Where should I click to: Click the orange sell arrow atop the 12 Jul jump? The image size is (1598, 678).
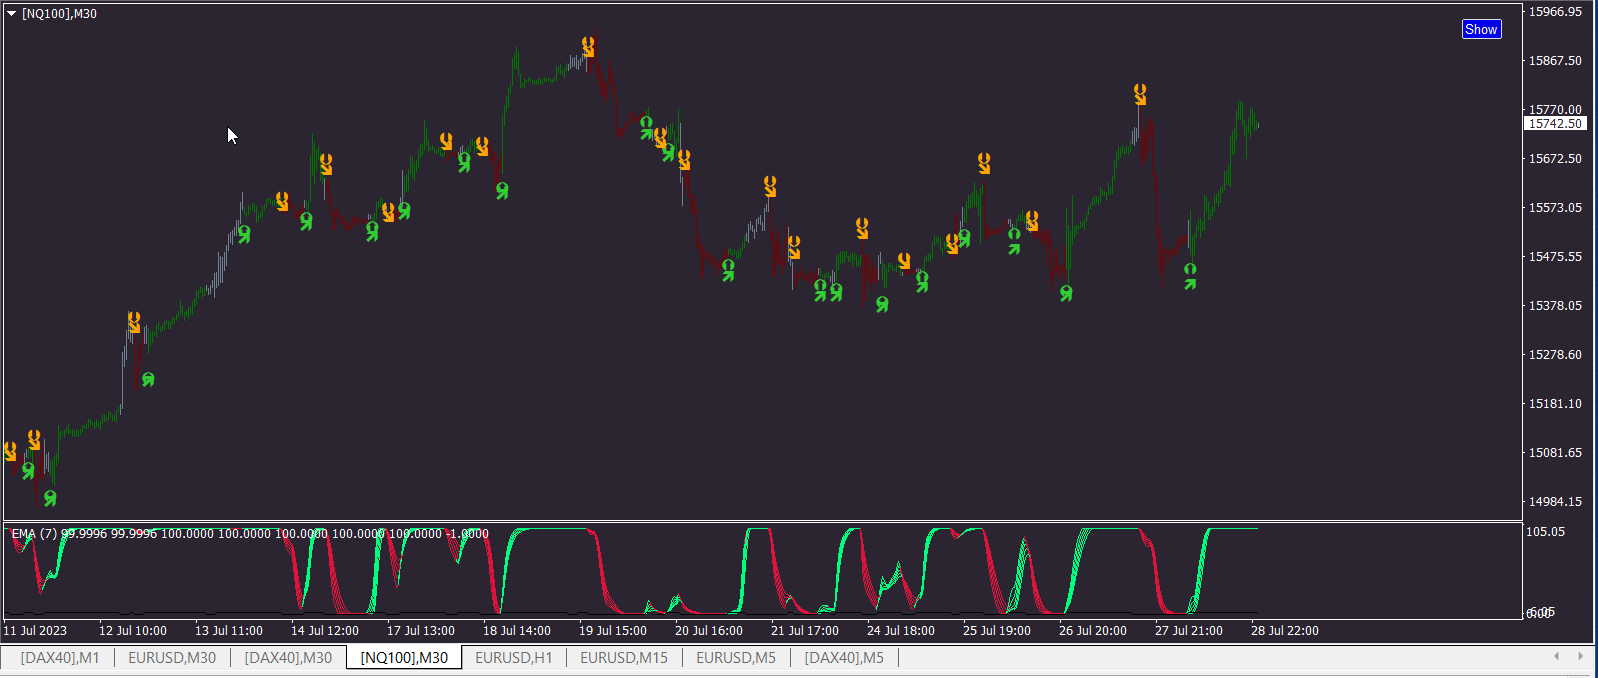point(134,322)
